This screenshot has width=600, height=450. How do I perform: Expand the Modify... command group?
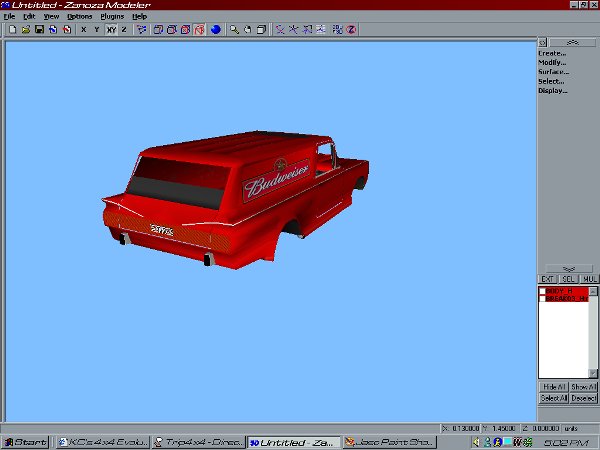(x=552, y=62)
